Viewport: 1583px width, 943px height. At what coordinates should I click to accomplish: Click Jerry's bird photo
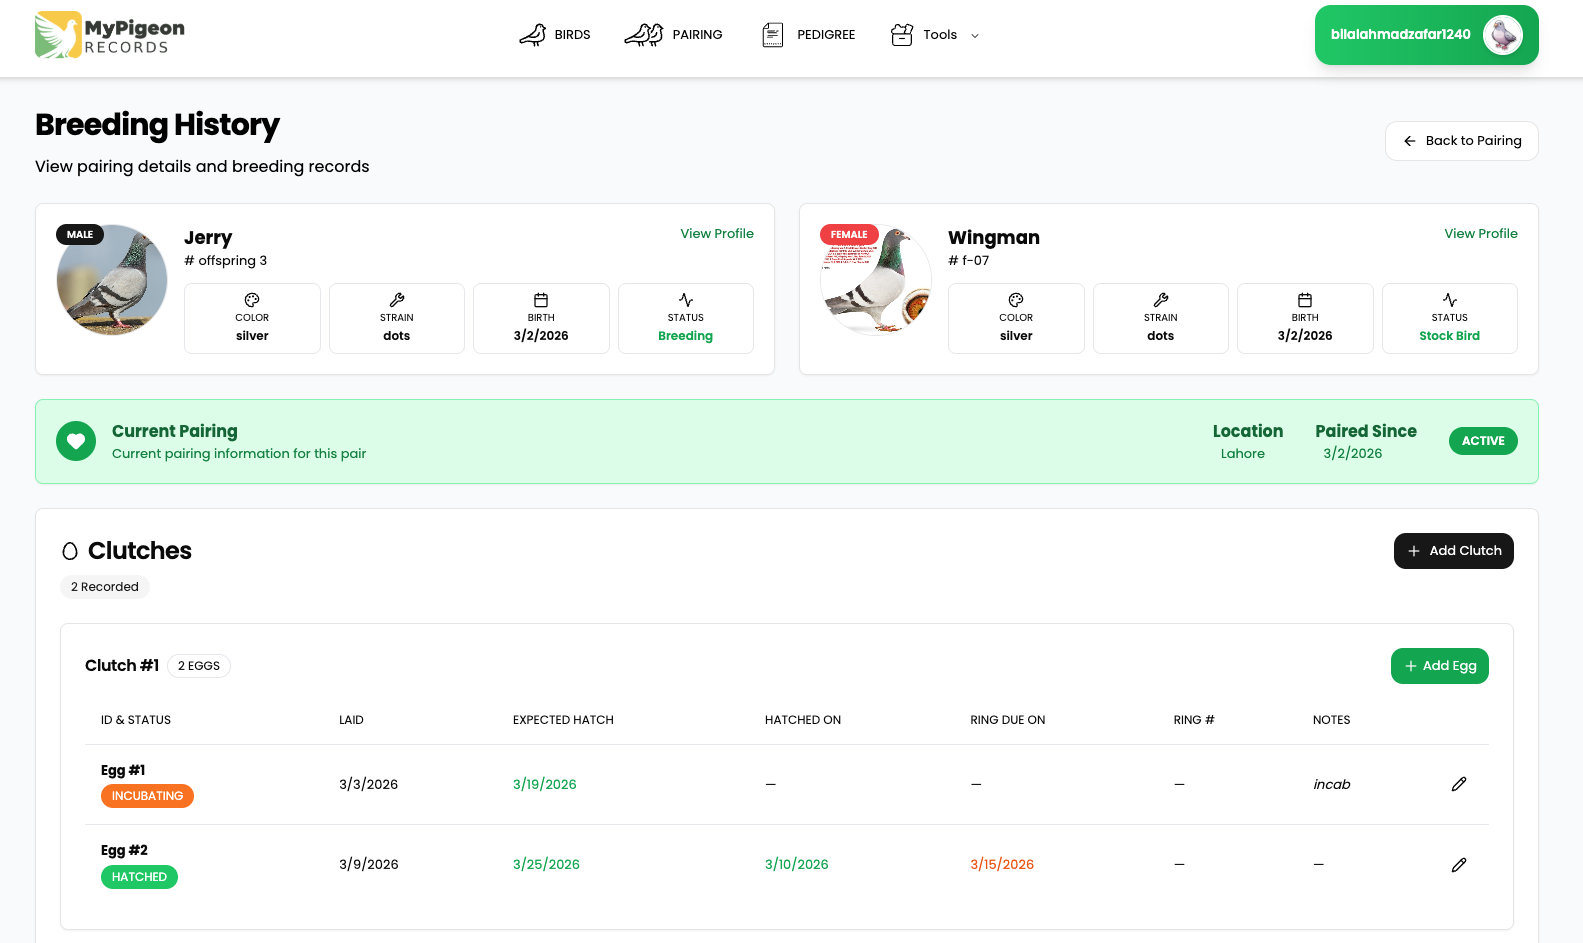coord(112,280)
